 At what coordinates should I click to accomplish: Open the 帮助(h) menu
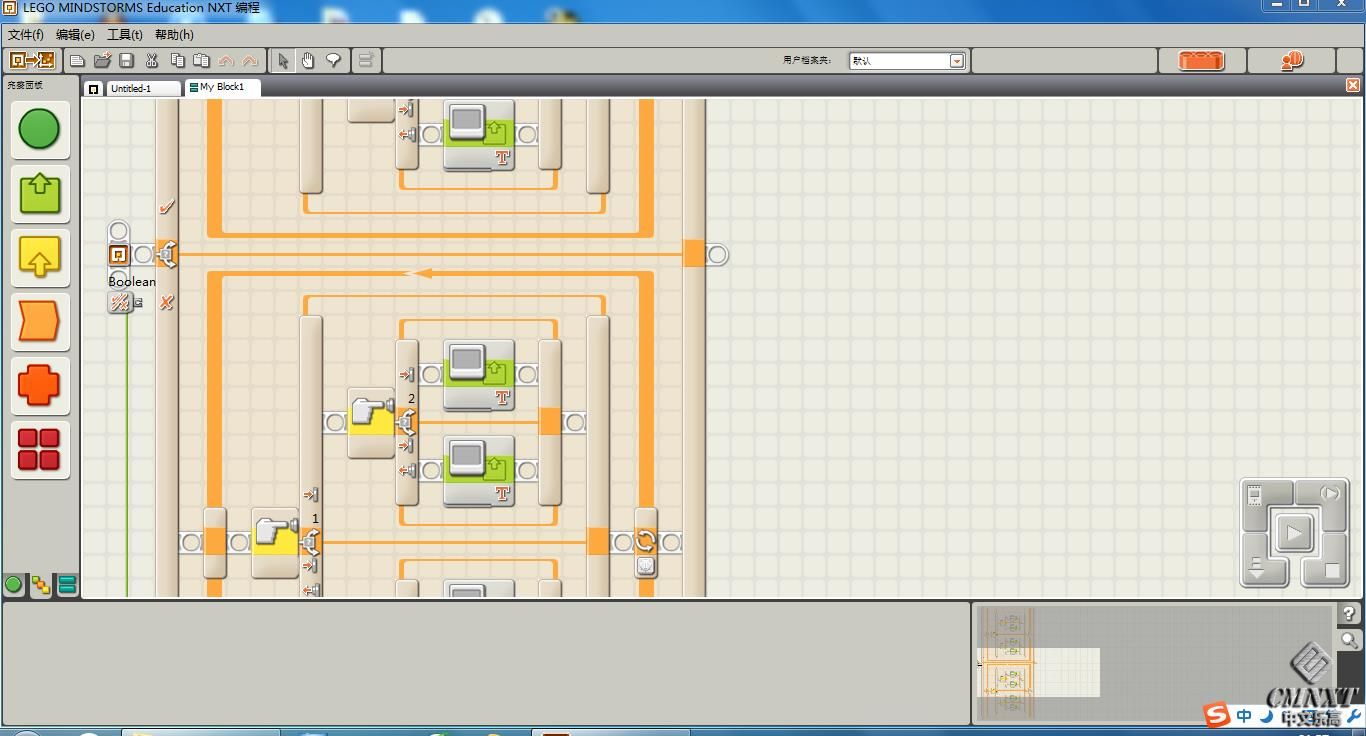tap(174, 34)
